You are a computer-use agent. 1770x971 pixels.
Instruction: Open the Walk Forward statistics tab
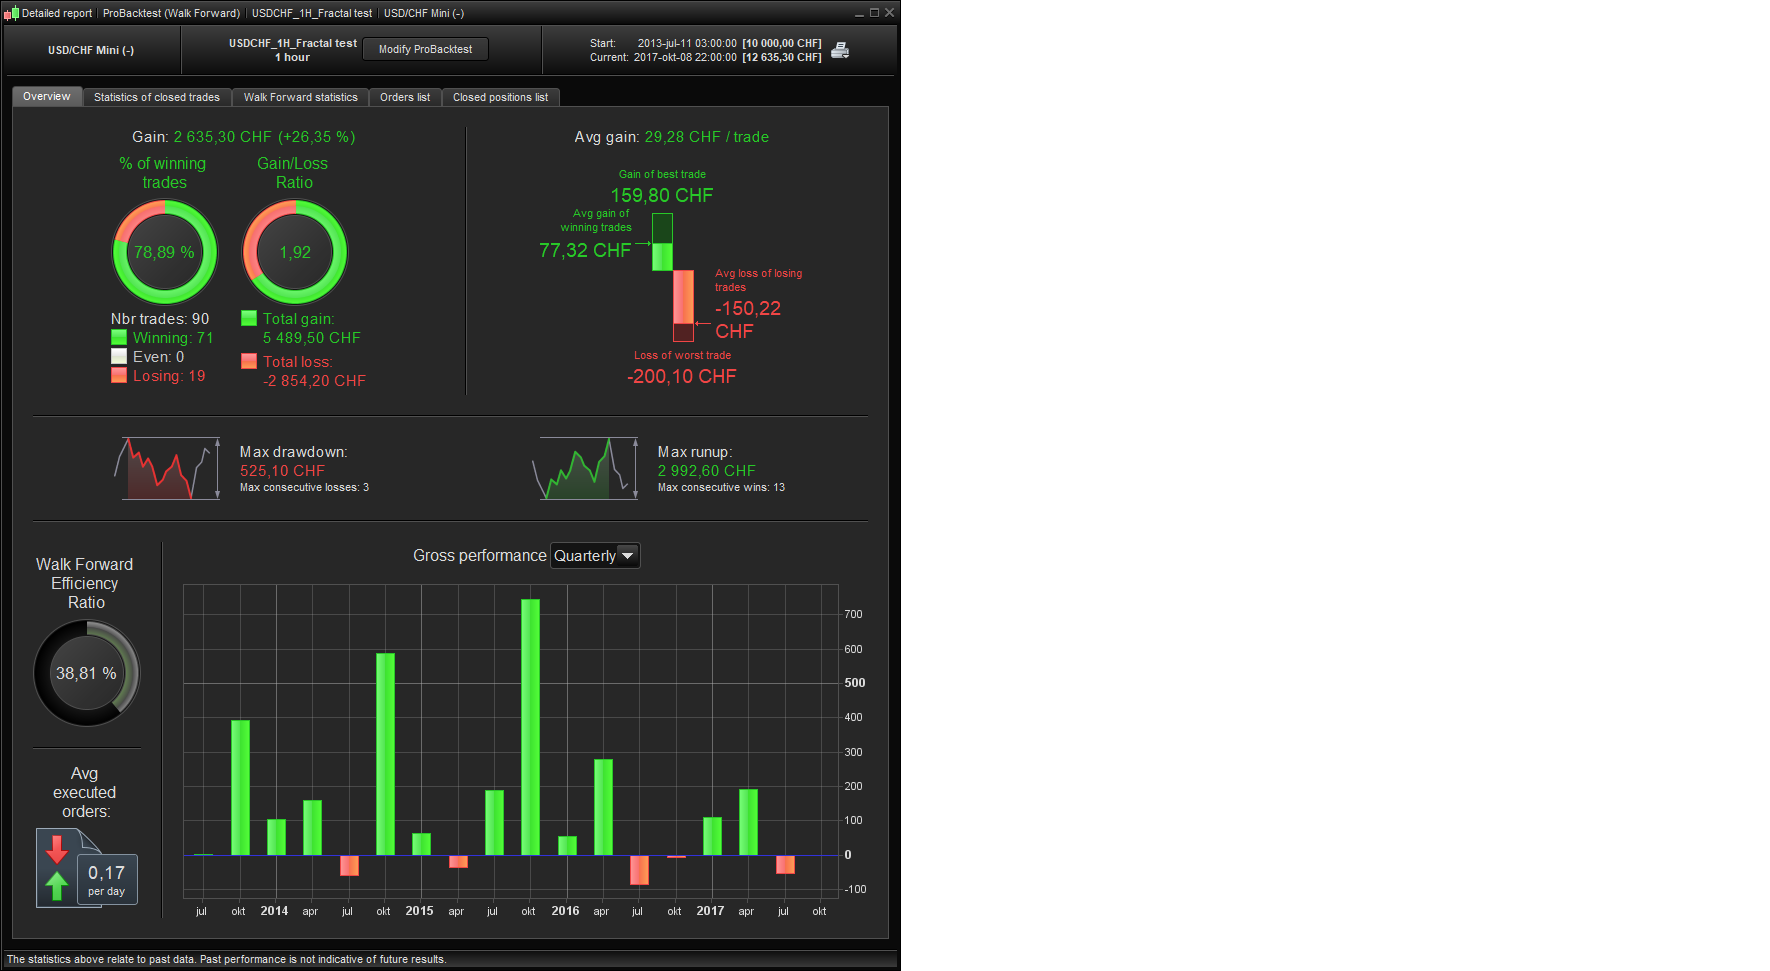(301, 97)
